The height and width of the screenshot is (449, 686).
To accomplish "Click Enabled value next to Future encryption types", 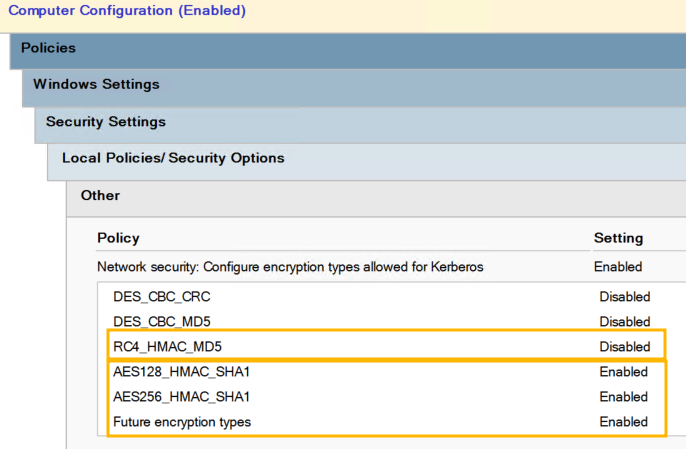I will pyautogui.click(x=623, y=422).
